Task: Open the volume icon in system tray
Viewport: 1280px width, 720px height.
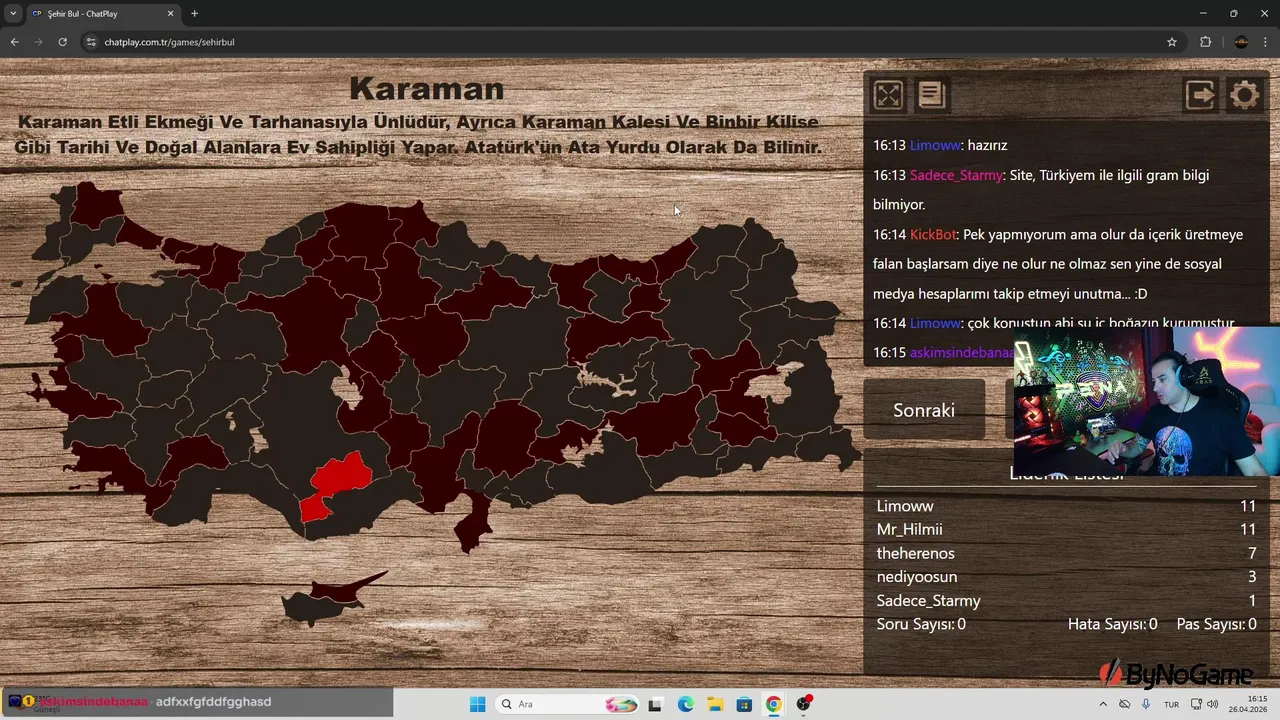Action: pyautogui.click(x=1213, y=704)
